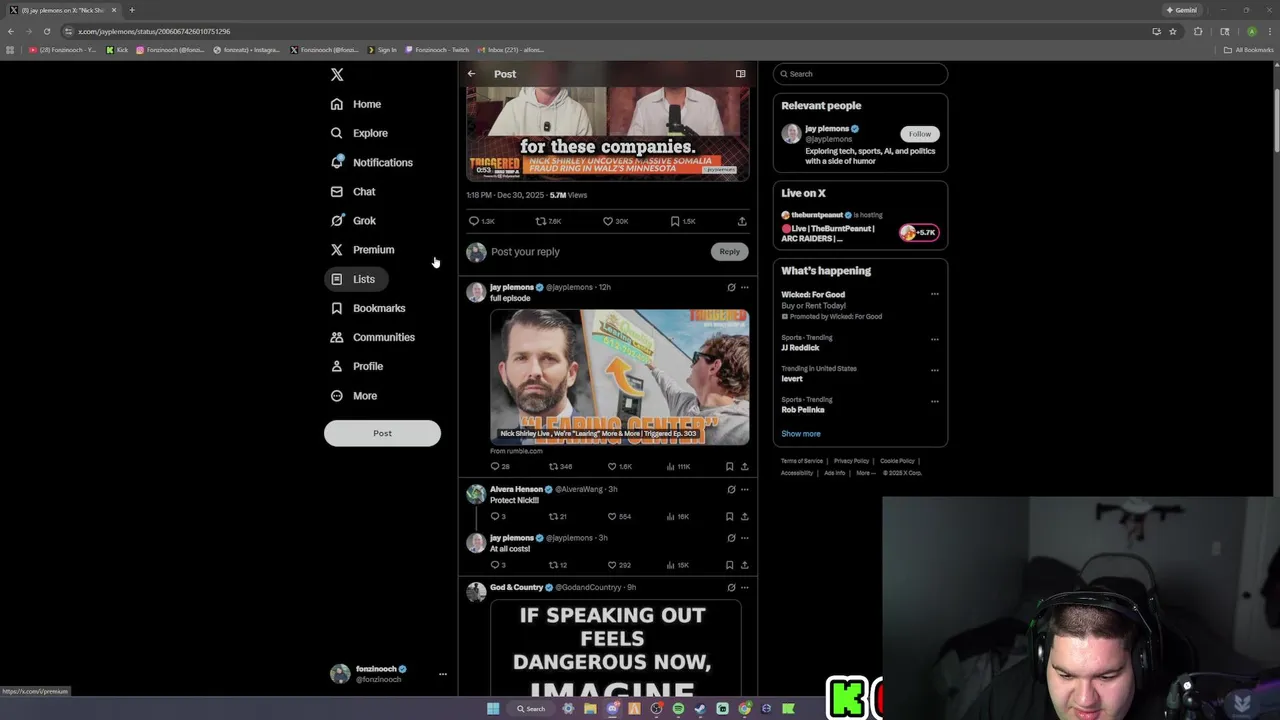Click the X logo in sidebar
Viewport: 1280px width, 720px height.
point(337,75)
